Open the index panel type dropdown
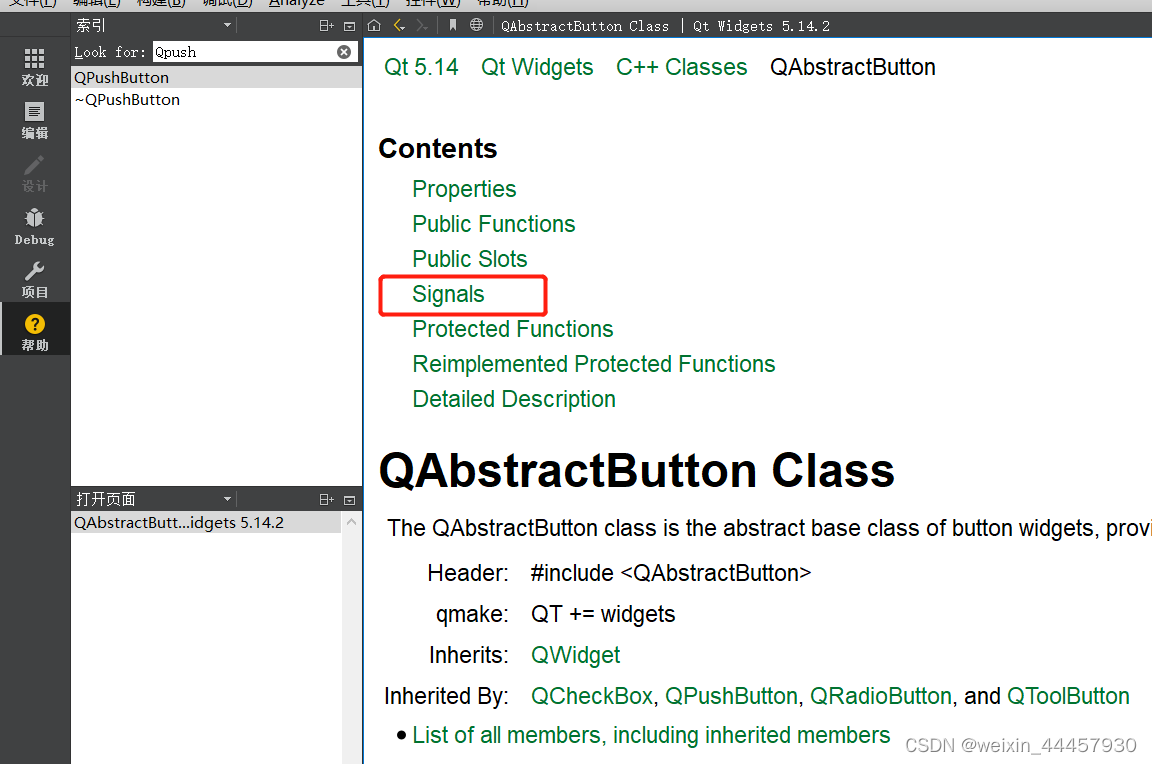 click(227, 25)
